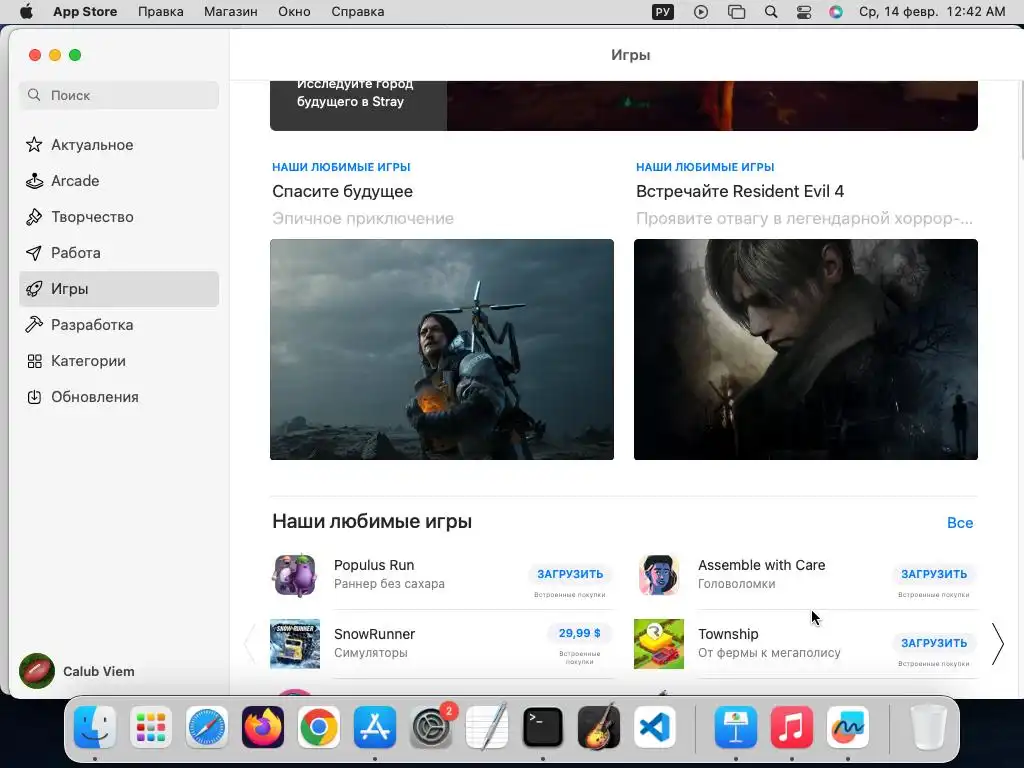Screen dimensions: 1024x768
Task: Open the Stray featured banner
Action: coord(624,105)
